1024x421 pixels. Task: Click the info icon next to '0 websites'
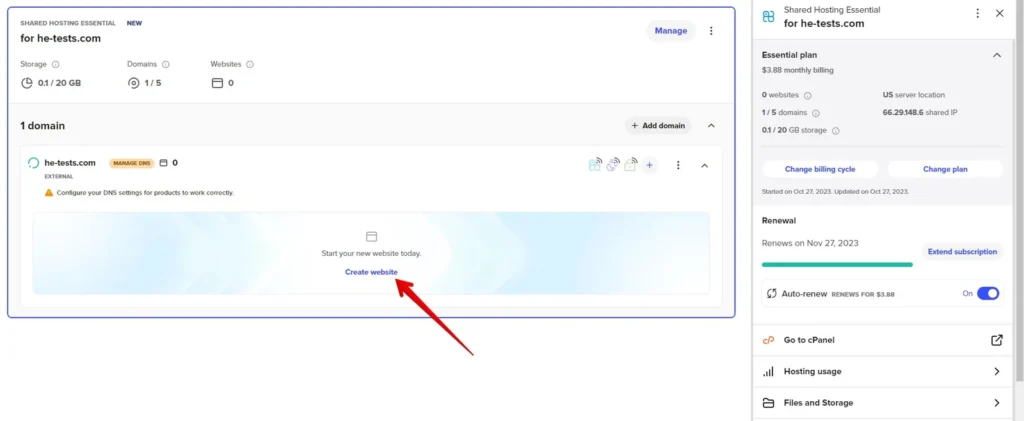(807, 95)
